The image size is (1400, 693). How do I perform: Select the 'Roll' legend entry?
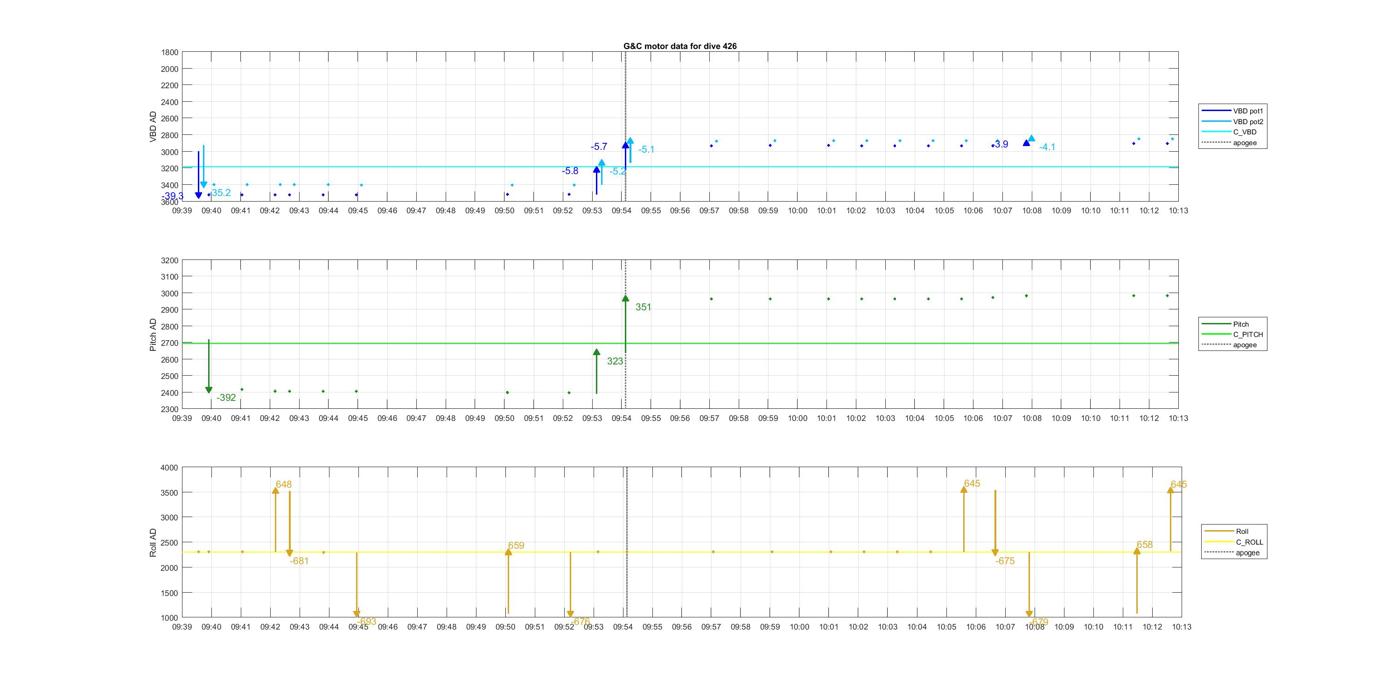[1243, 531]
